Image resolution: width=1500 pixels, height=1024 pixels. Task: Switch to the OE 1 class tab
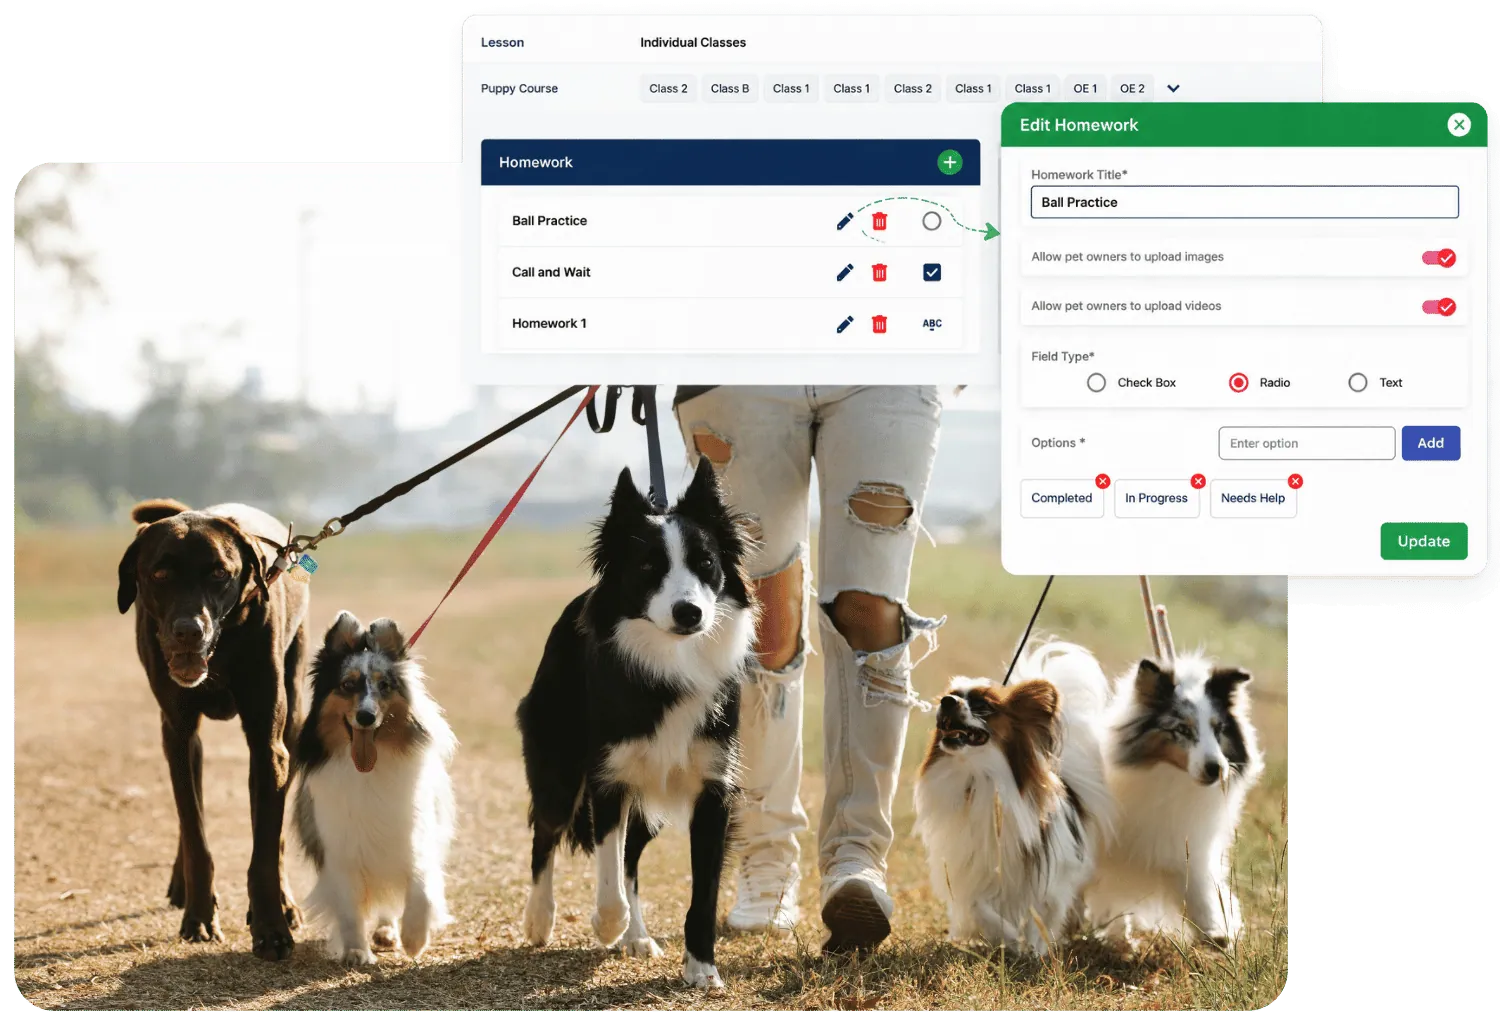(x=1085, y=89)
